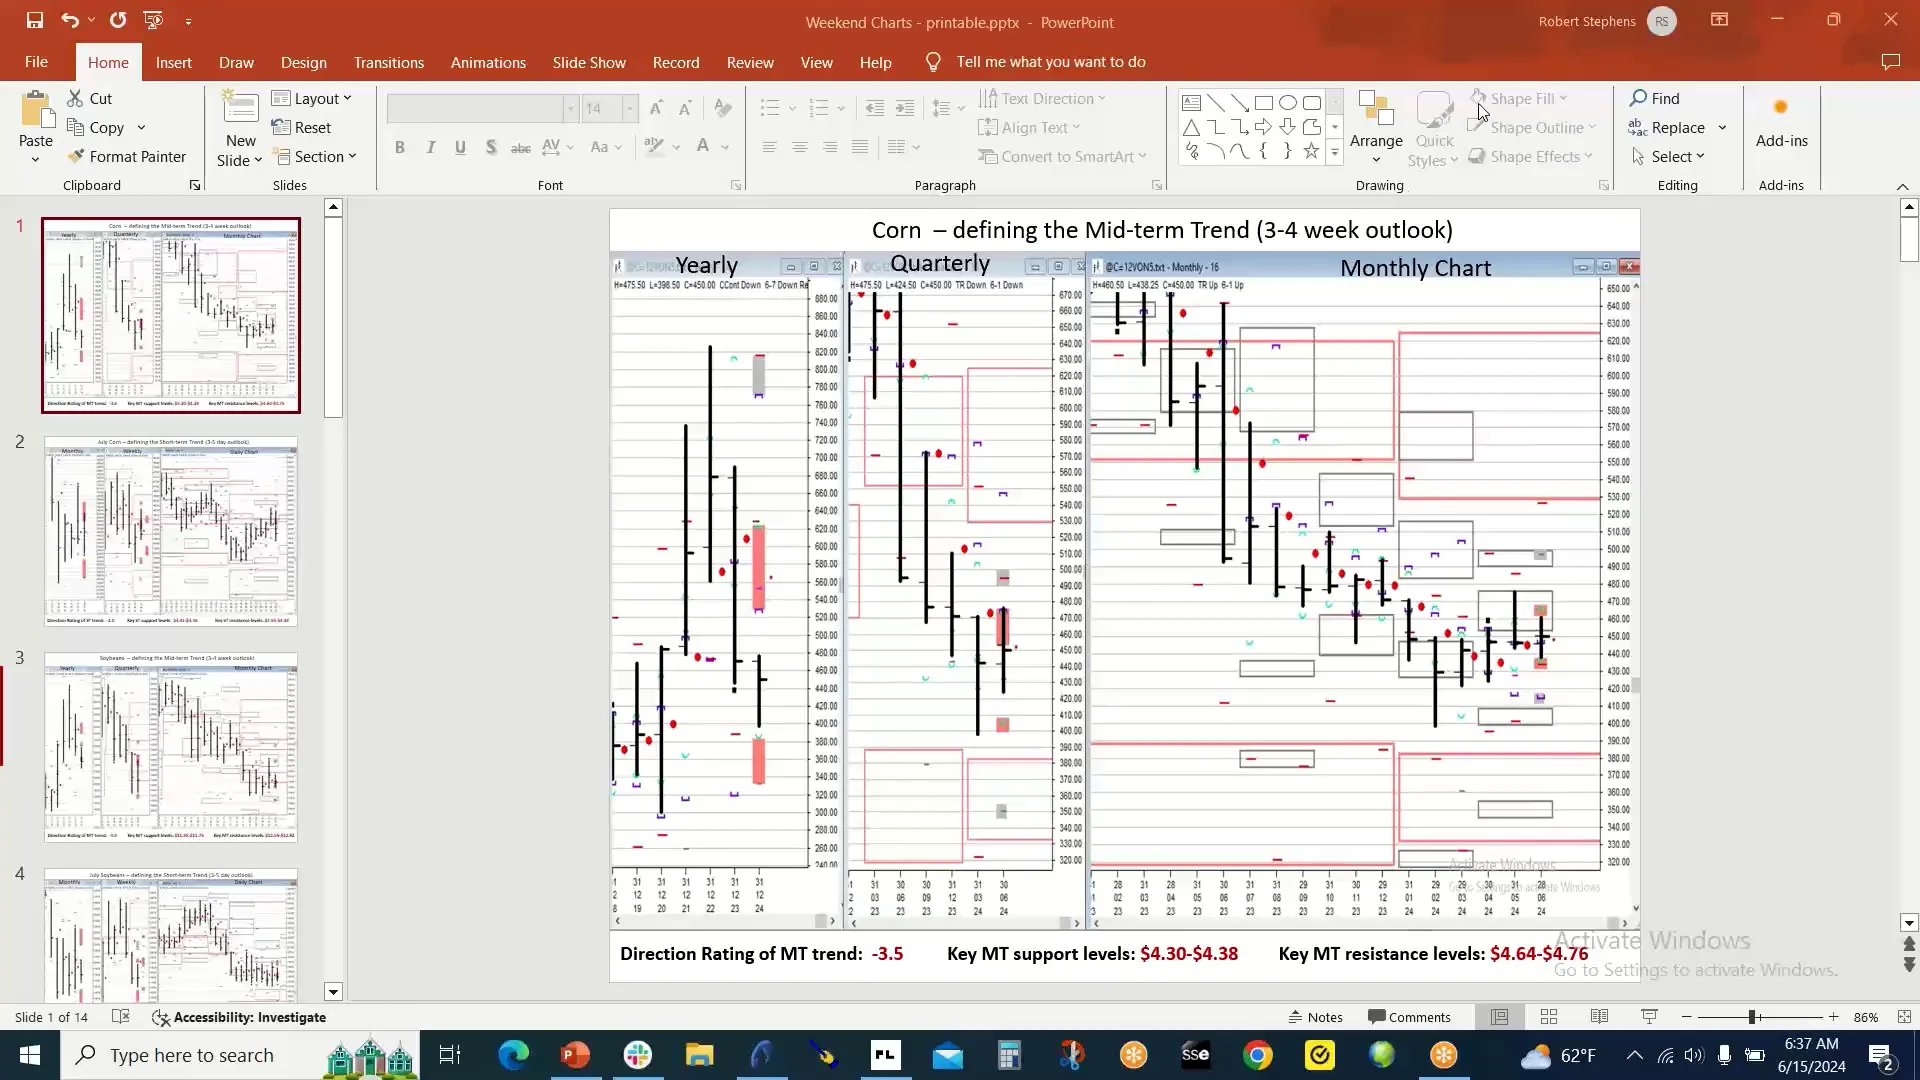This screenshot has height=1080, width=1920.
Task: Open Ribbon Display Options icon
Action: [1719, 20]
